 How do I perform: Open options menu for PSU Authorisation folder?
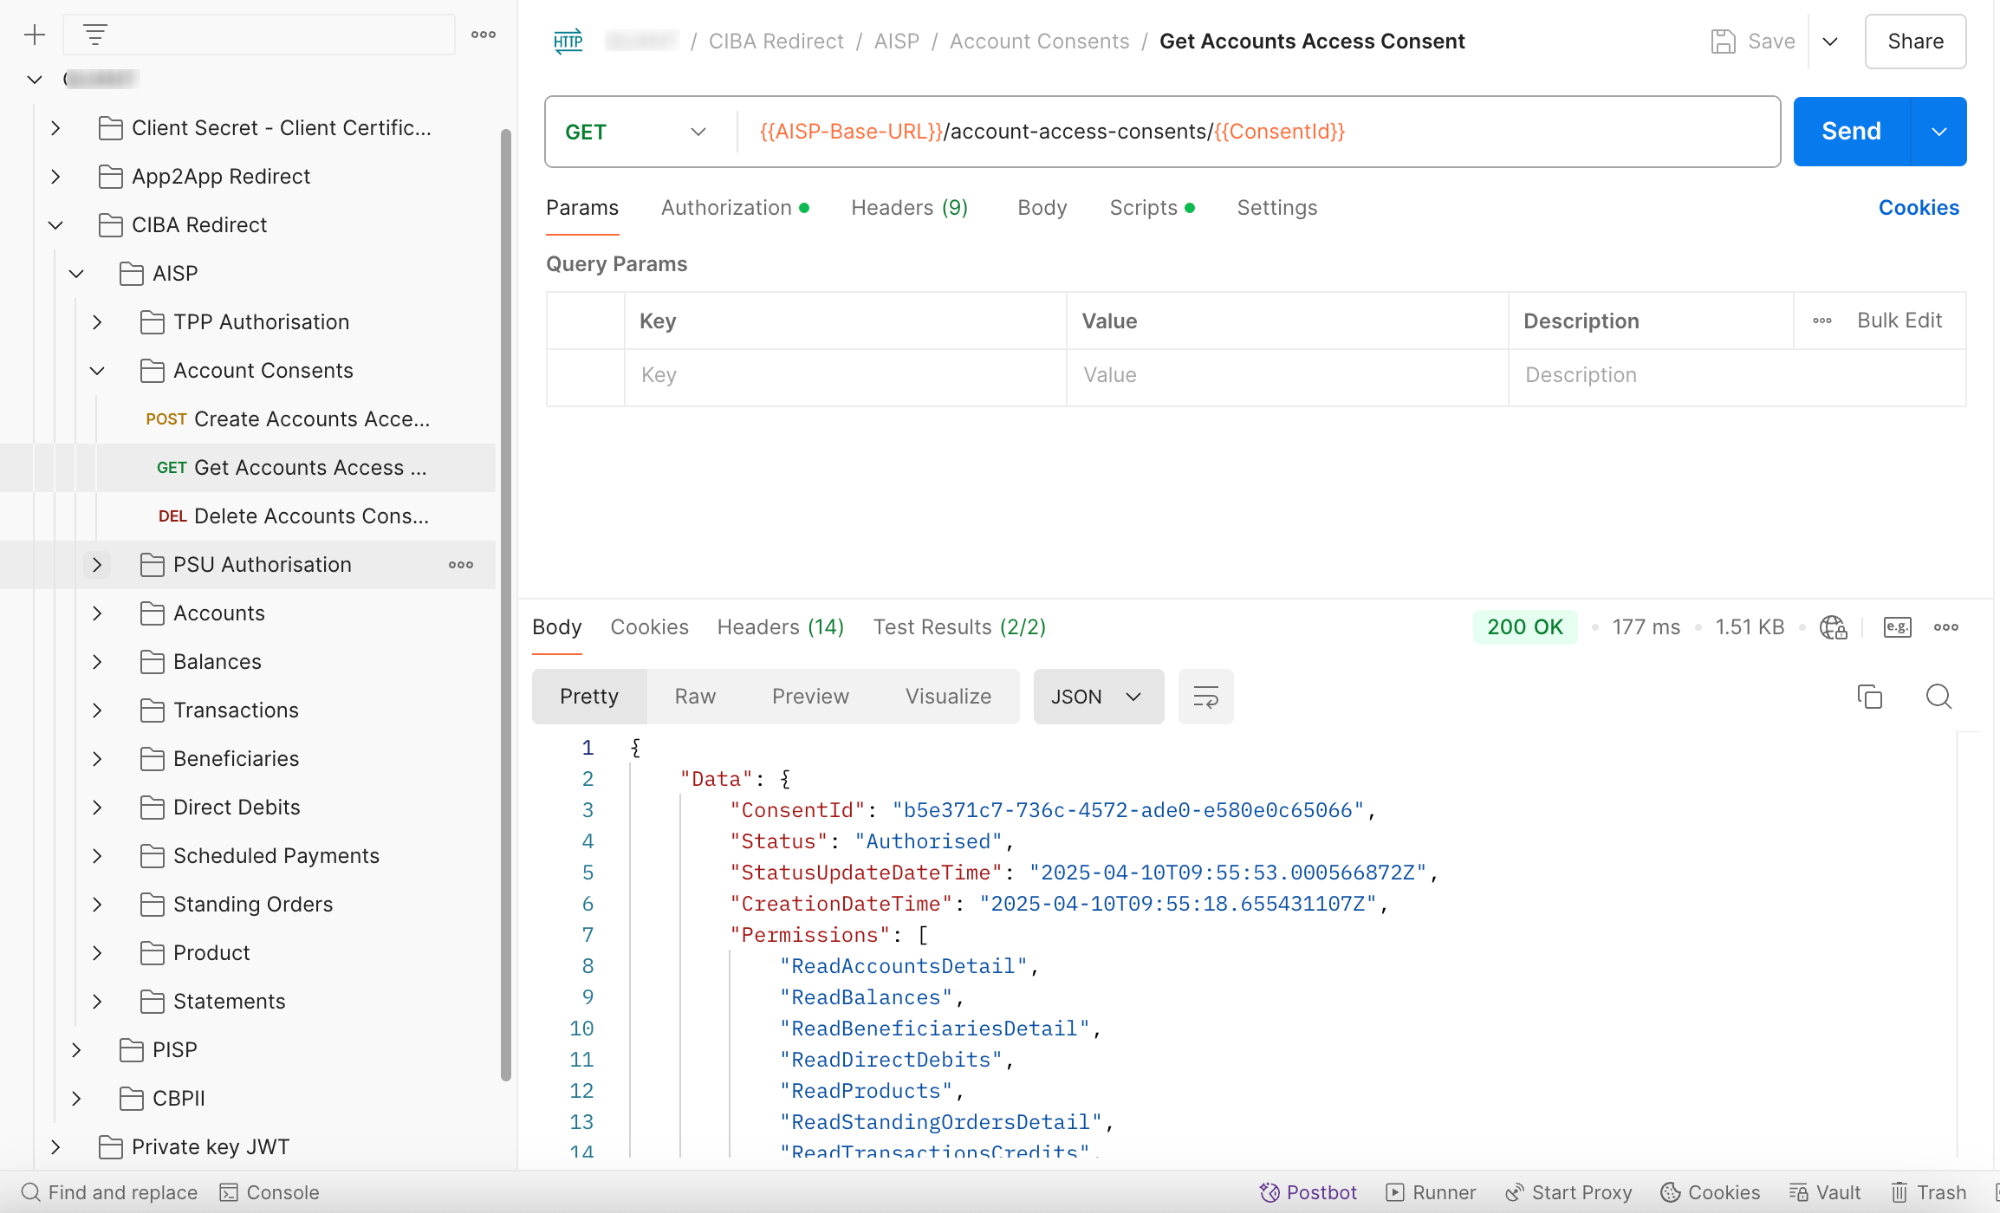(461, 565)
